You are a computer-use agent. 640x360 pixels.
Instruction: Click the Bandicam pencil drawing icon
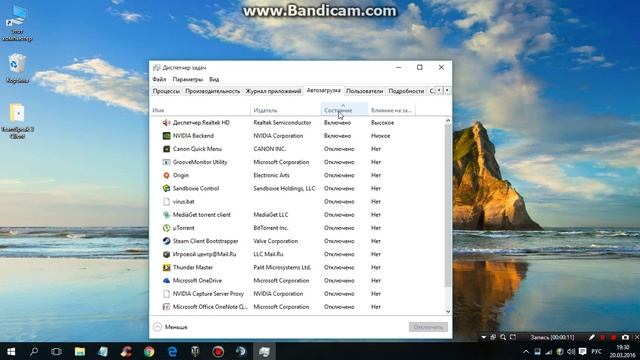pyautogui.click(x=592, y=337)
